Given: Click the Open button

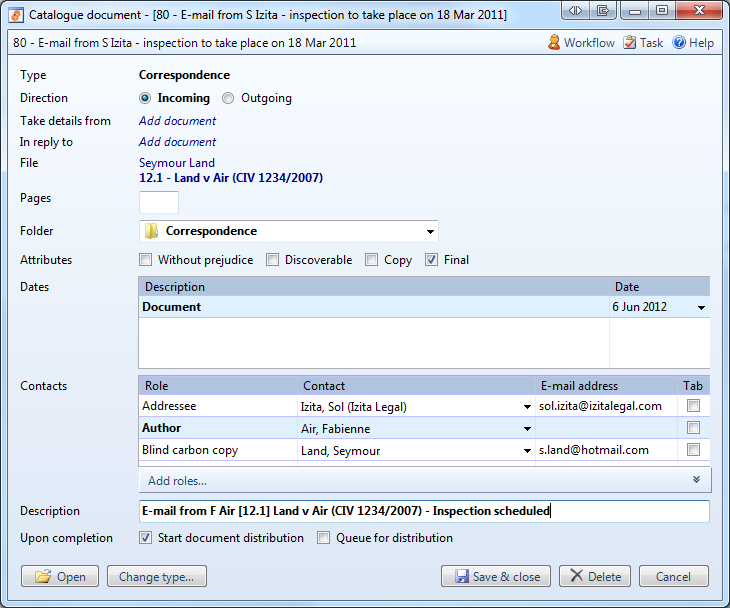Looking at the screenshot, I should click(x=60, y=577).
